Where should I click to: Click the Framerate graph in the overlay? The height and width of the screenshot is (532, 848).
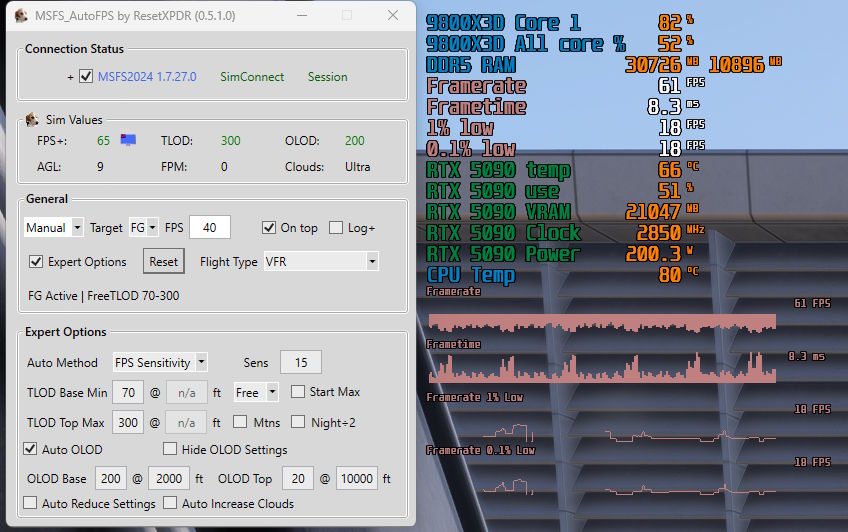pyautogui.click(x=602, y=323)
